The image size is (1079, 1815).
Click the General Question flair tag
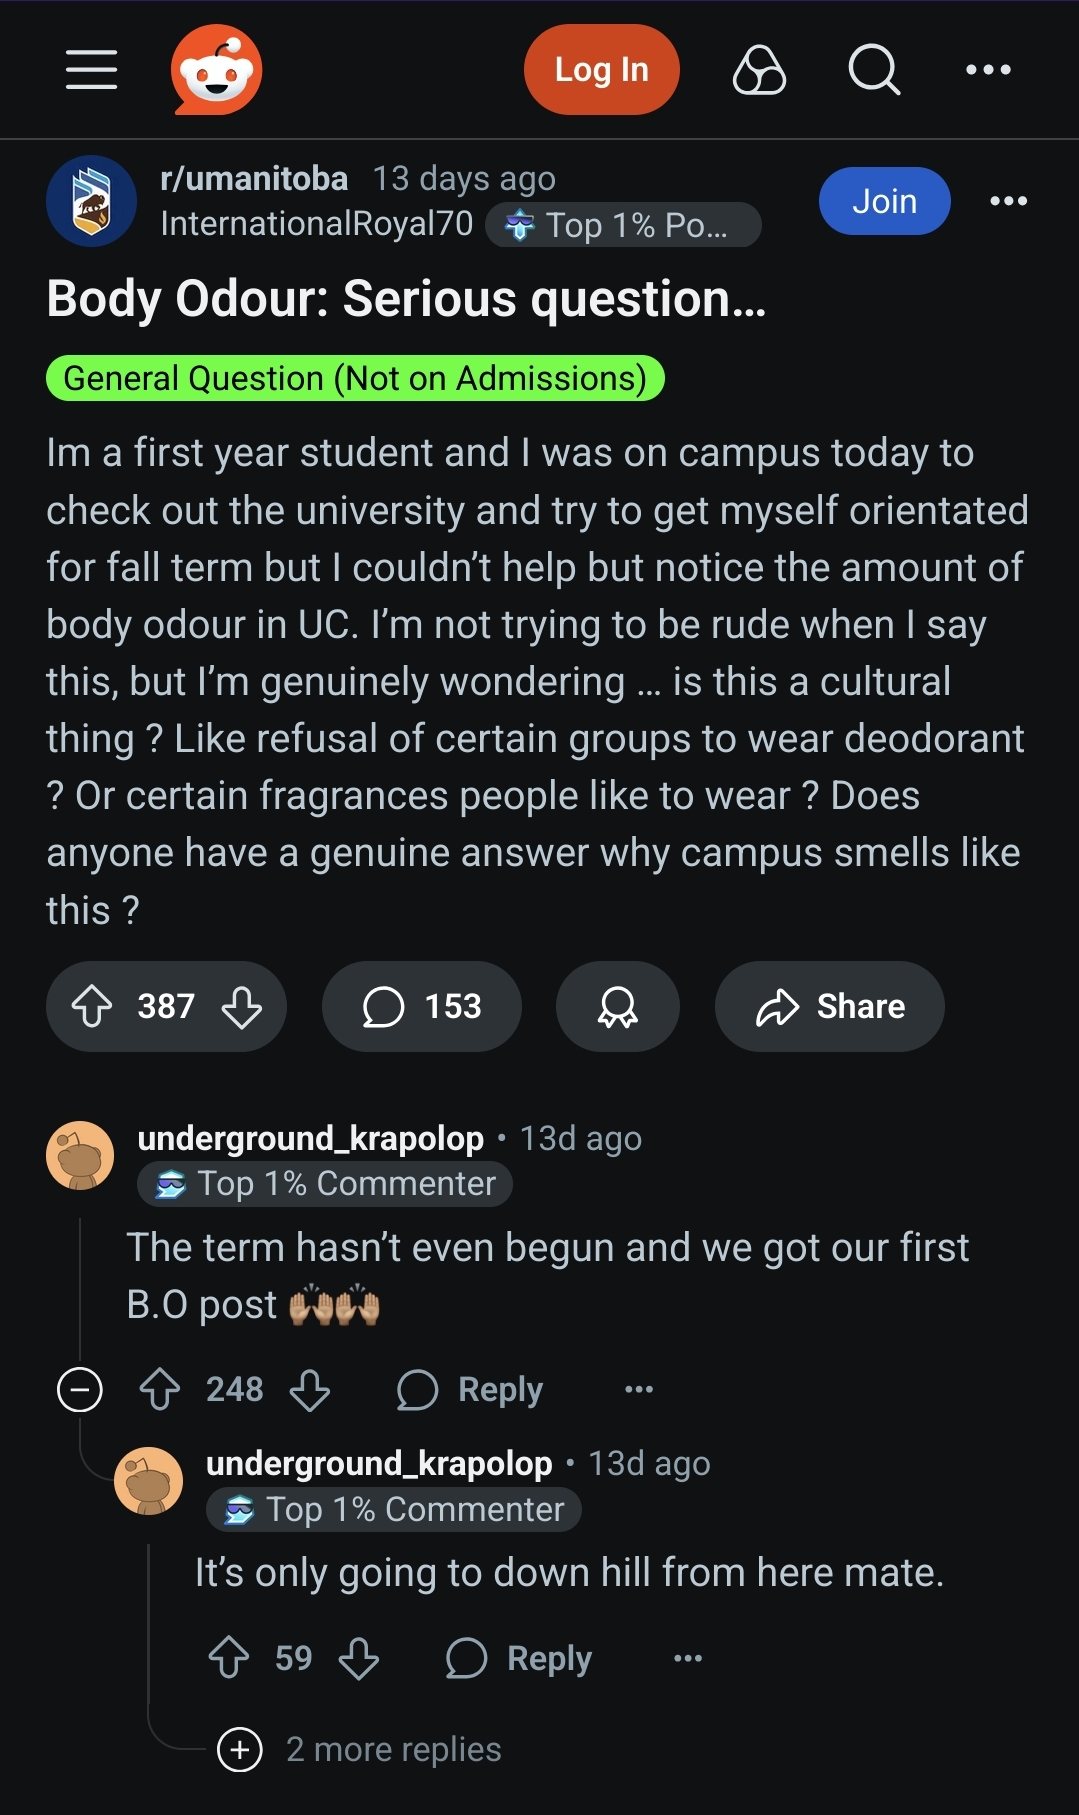pyautogui.click(x=355, y=378)
